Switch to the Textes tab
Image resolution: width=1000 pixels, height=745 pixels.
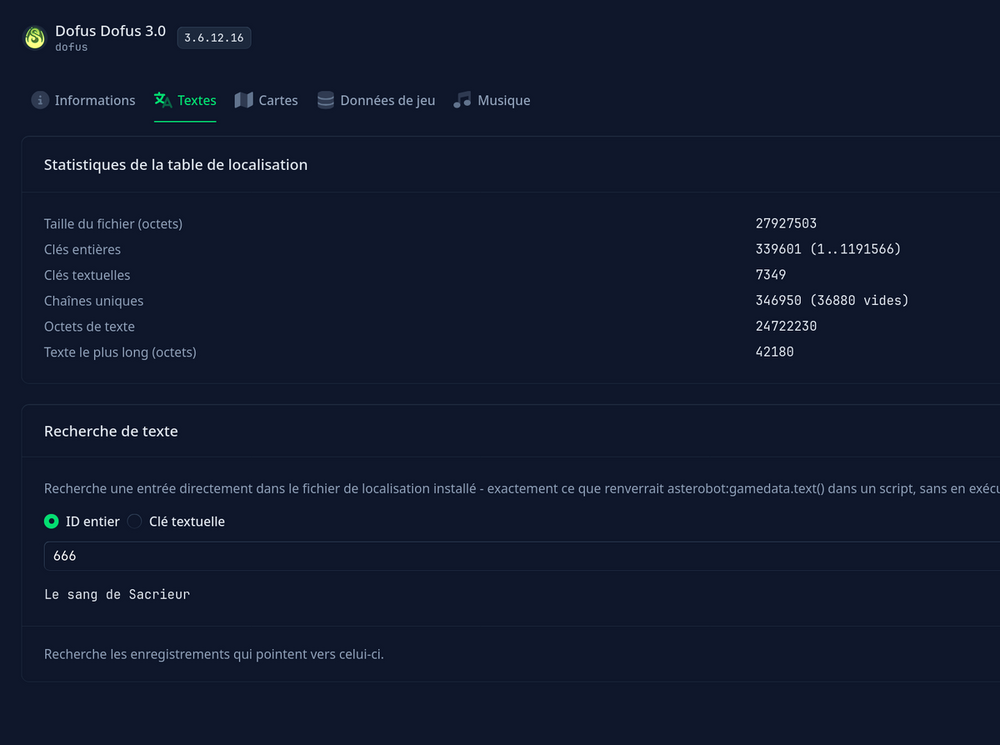click(185, 100)
